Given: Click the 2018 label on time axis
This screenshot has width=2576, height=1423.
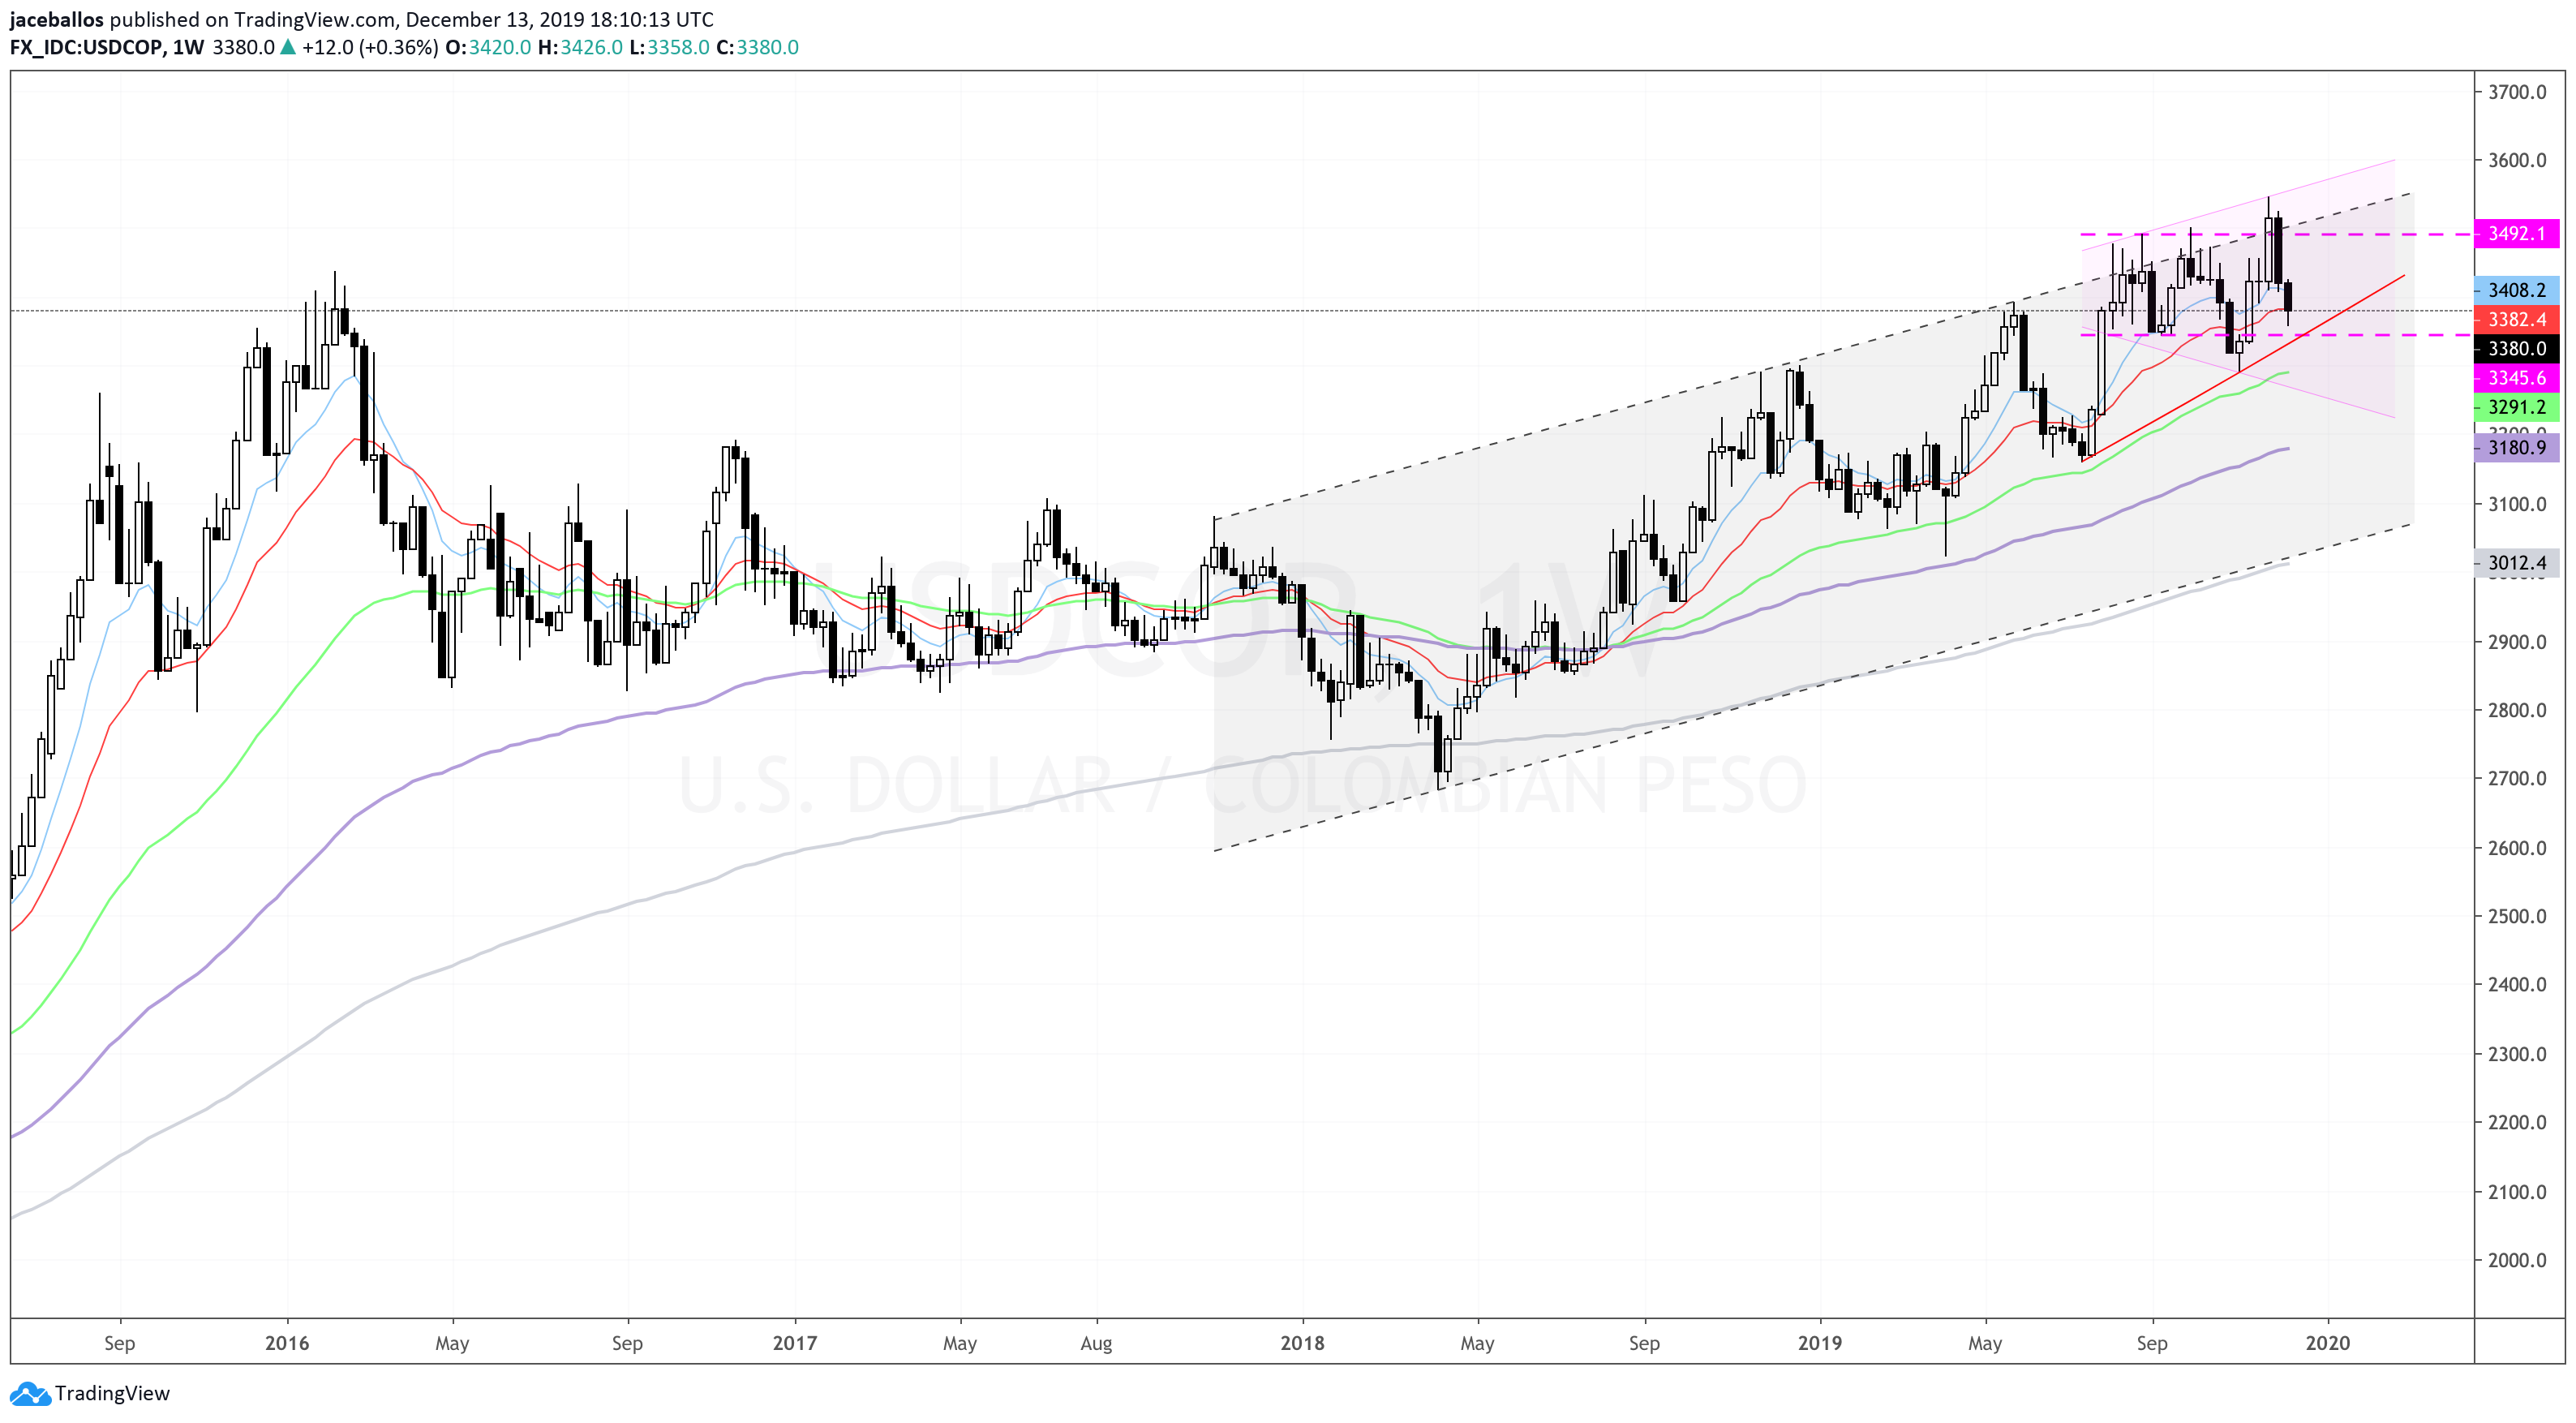Looking at the screenshot, I should tap(1302, 1342).
